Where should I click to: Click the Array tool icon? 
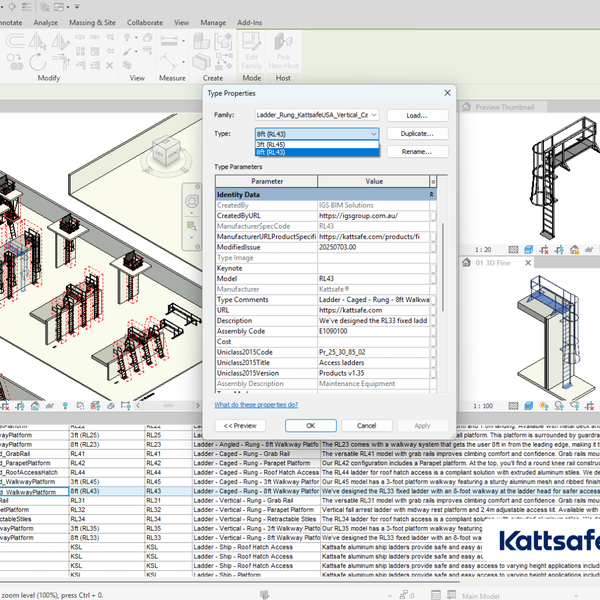coord(80,51)
